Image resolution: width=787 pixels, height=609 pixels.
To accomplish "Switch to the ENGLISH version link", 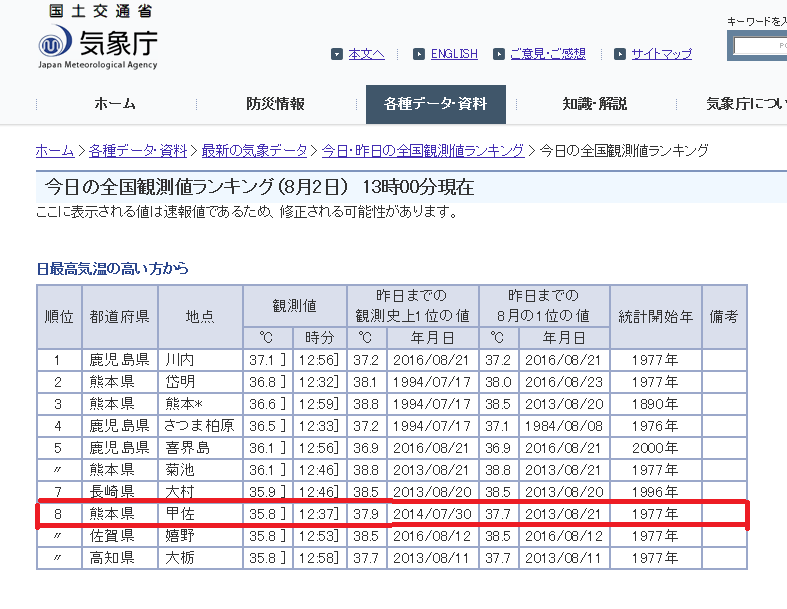I will click(x=454, y=54).
